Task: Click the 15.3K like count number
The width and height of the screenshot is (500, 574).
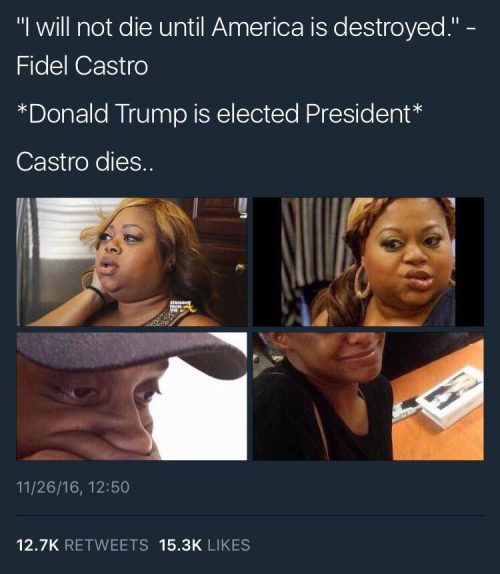Action: 180,545
